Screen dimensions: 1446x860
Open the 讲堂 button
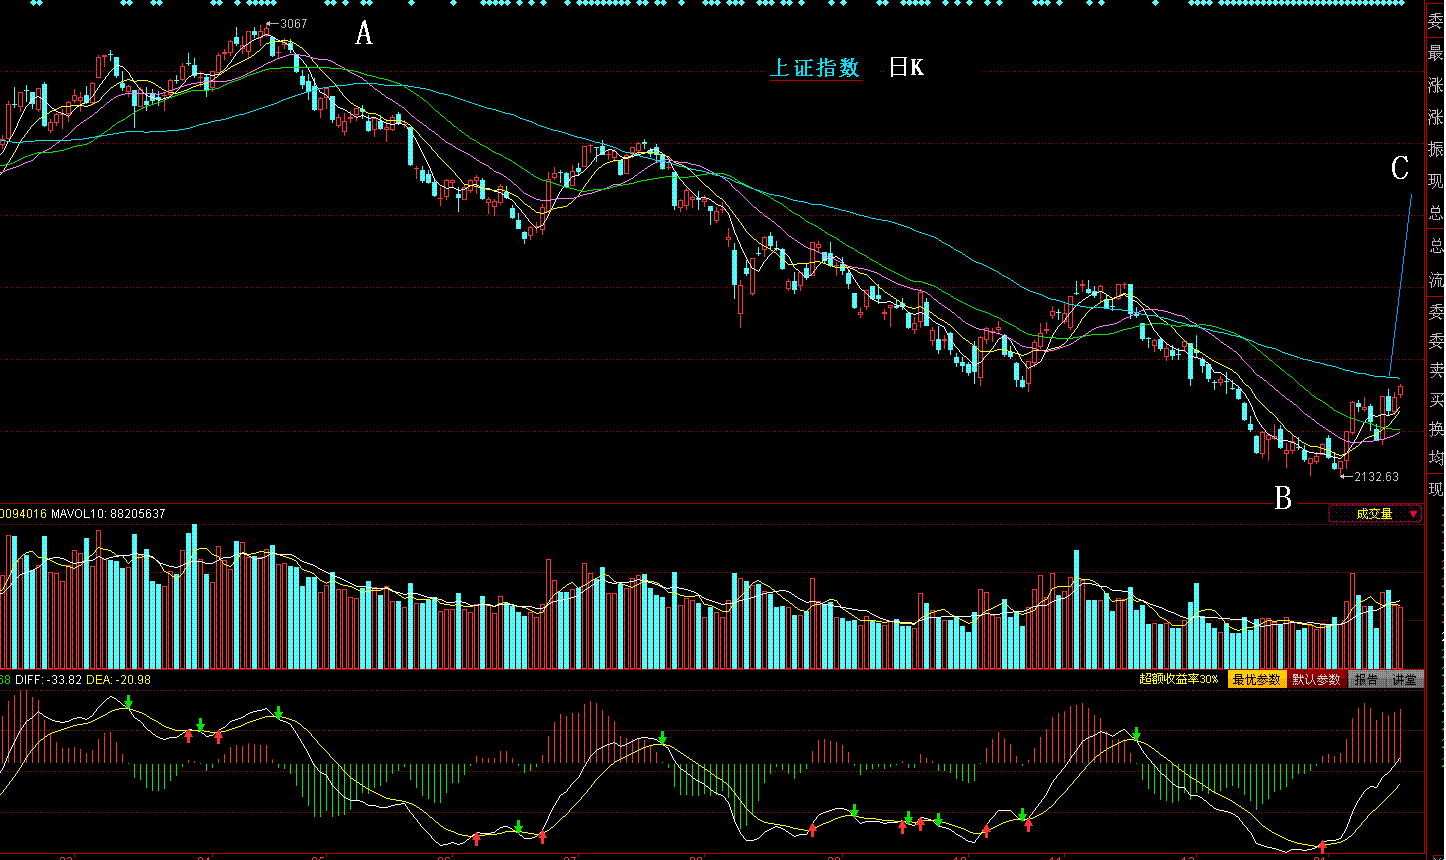(x=1404, y=679)
